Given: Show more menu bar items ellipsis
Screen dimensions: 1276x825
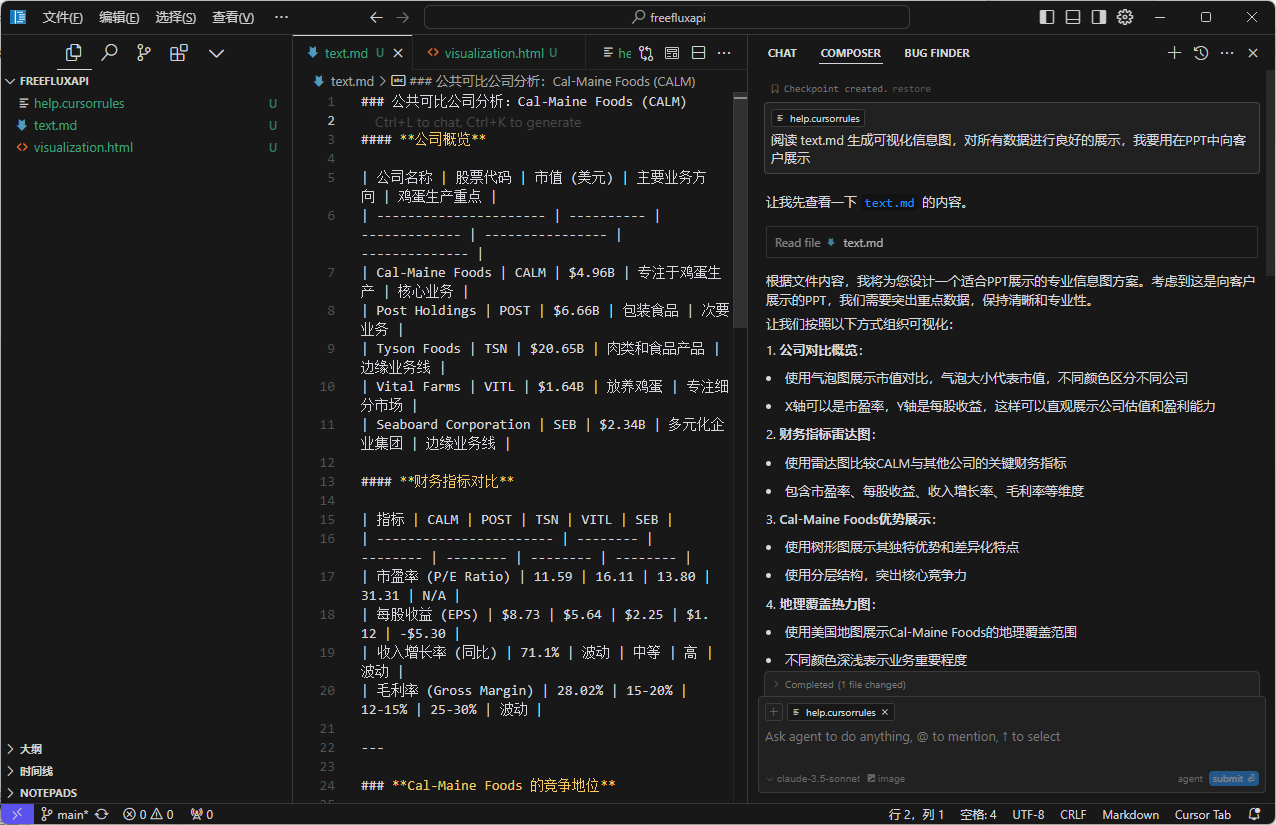Looking at the screenshot, I should (x=281, y=17).
